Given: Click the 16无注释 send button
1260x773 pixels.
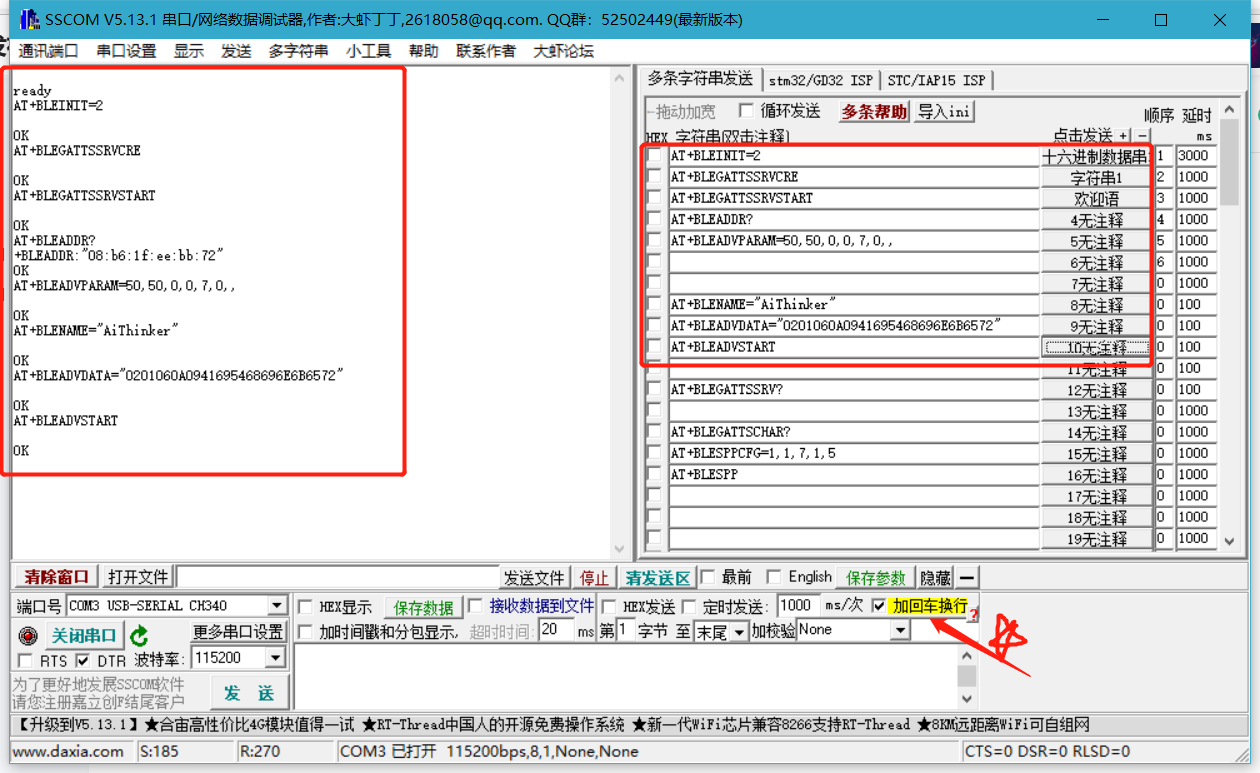Looking at the screenshot, I should [1096, 475].
